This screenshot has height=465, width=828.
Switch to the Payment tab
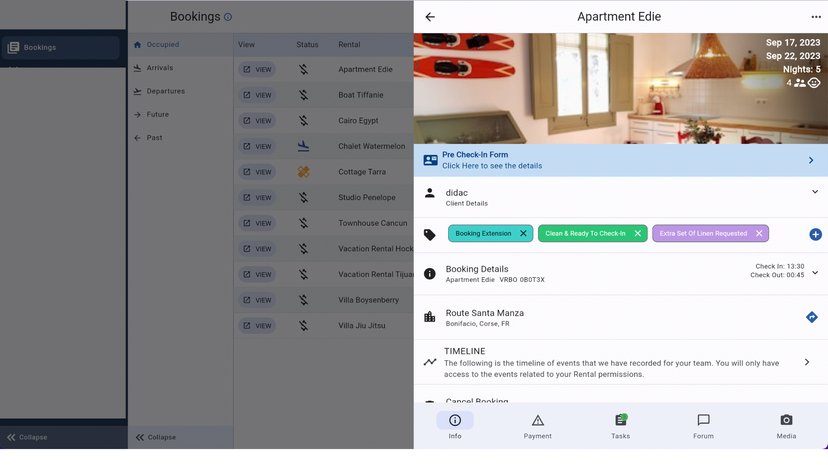(x=537, y=425)
